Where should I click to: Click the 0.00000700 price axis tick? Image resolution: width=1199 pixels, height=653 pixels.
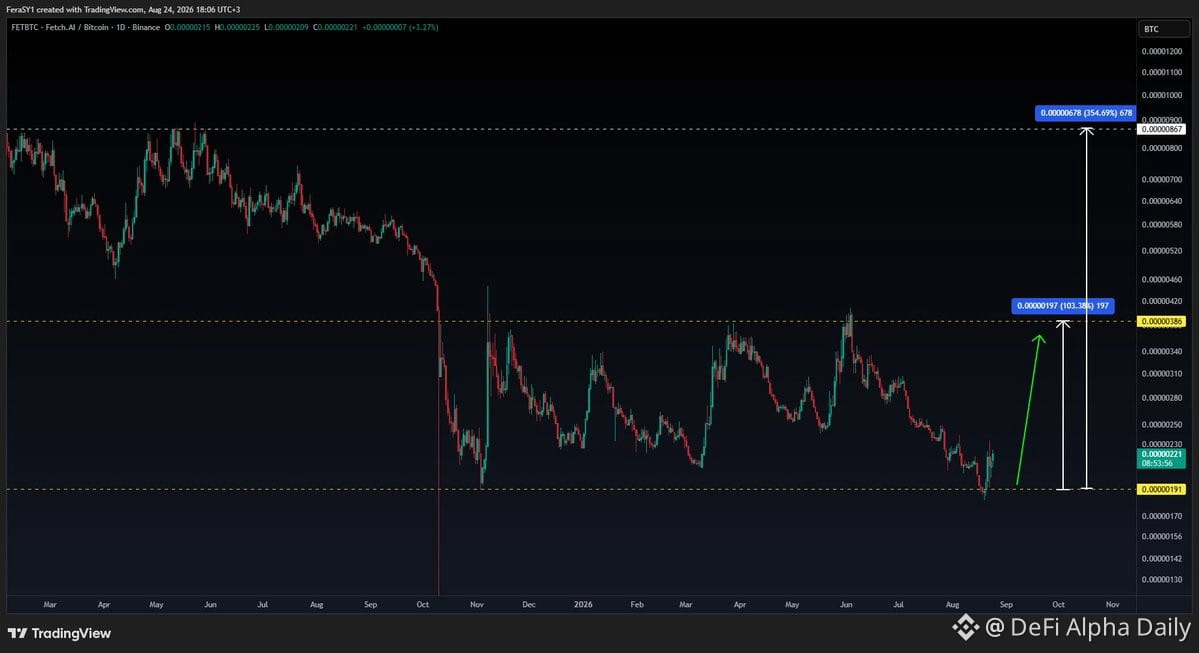tap(1162, 180)
